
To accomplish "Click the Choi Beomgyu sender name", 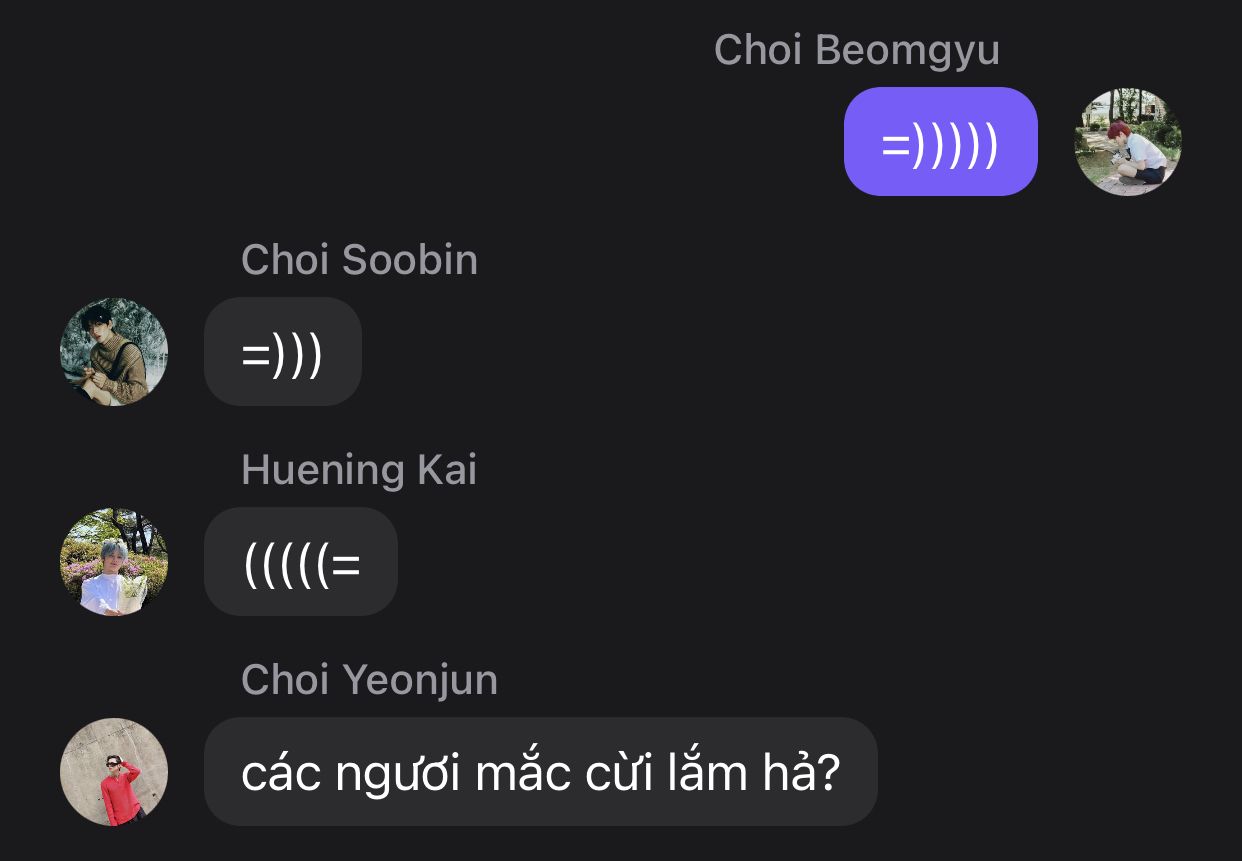I will click(857, 50).
